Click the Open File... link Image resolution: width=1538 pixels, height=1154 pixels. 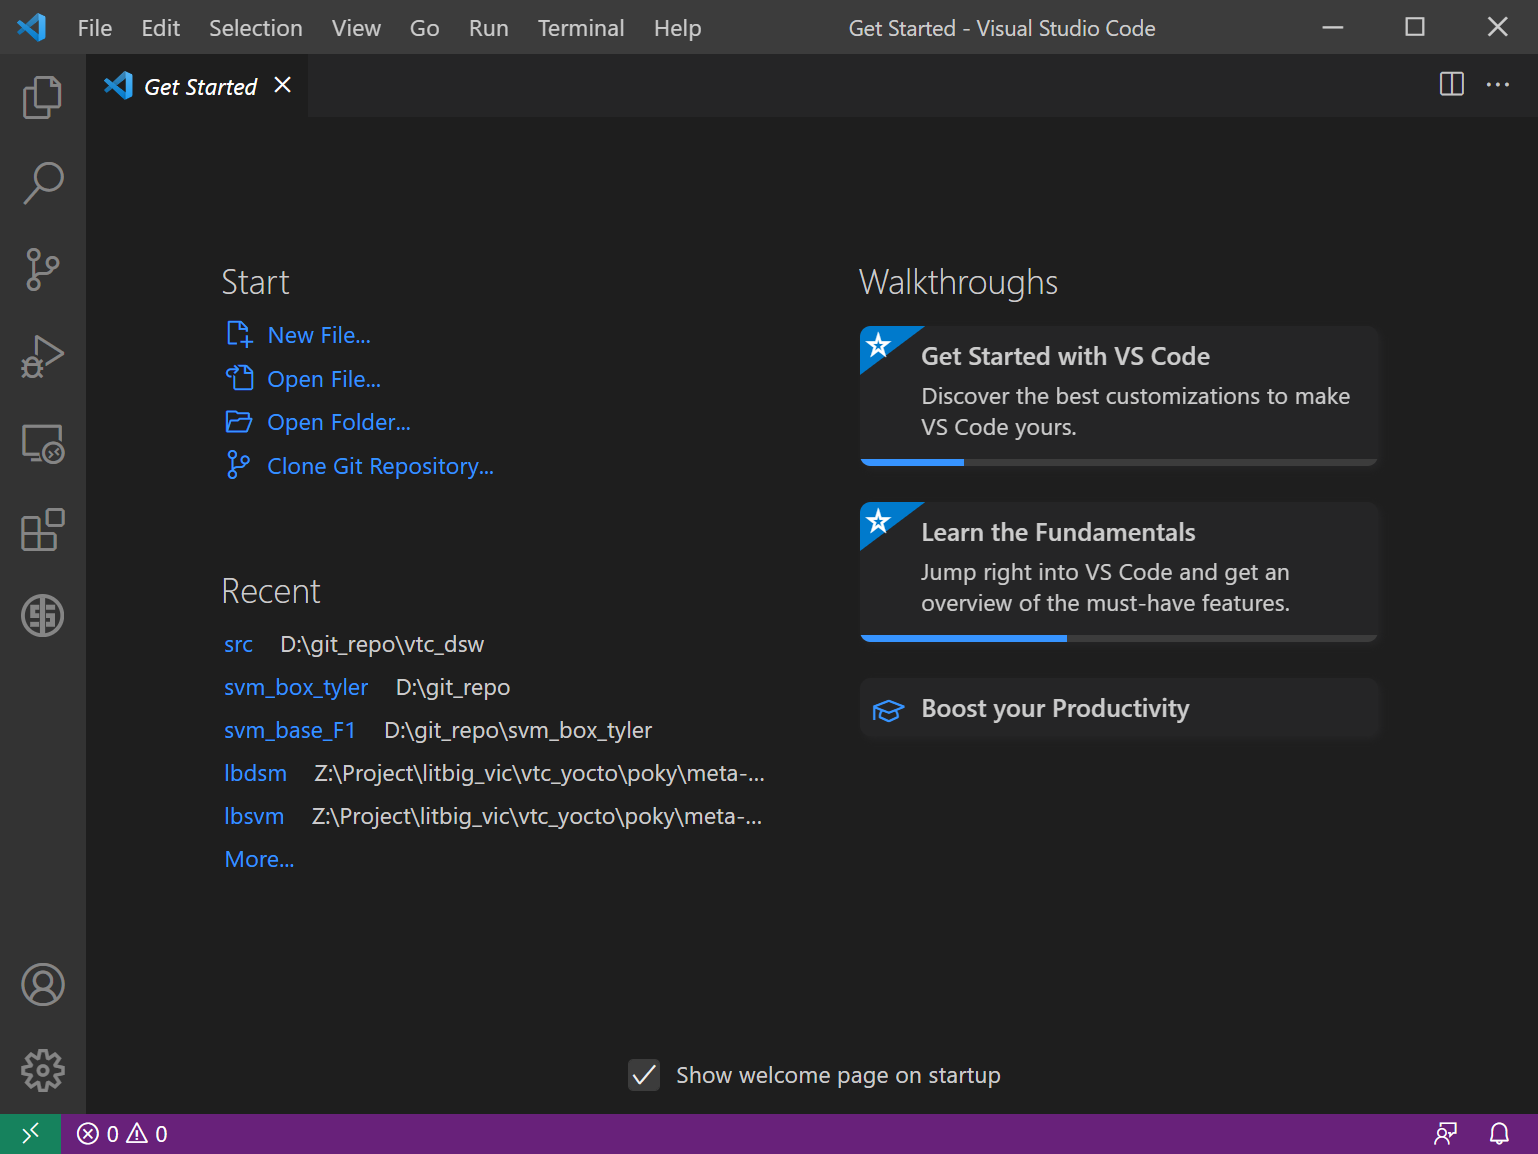324,379
